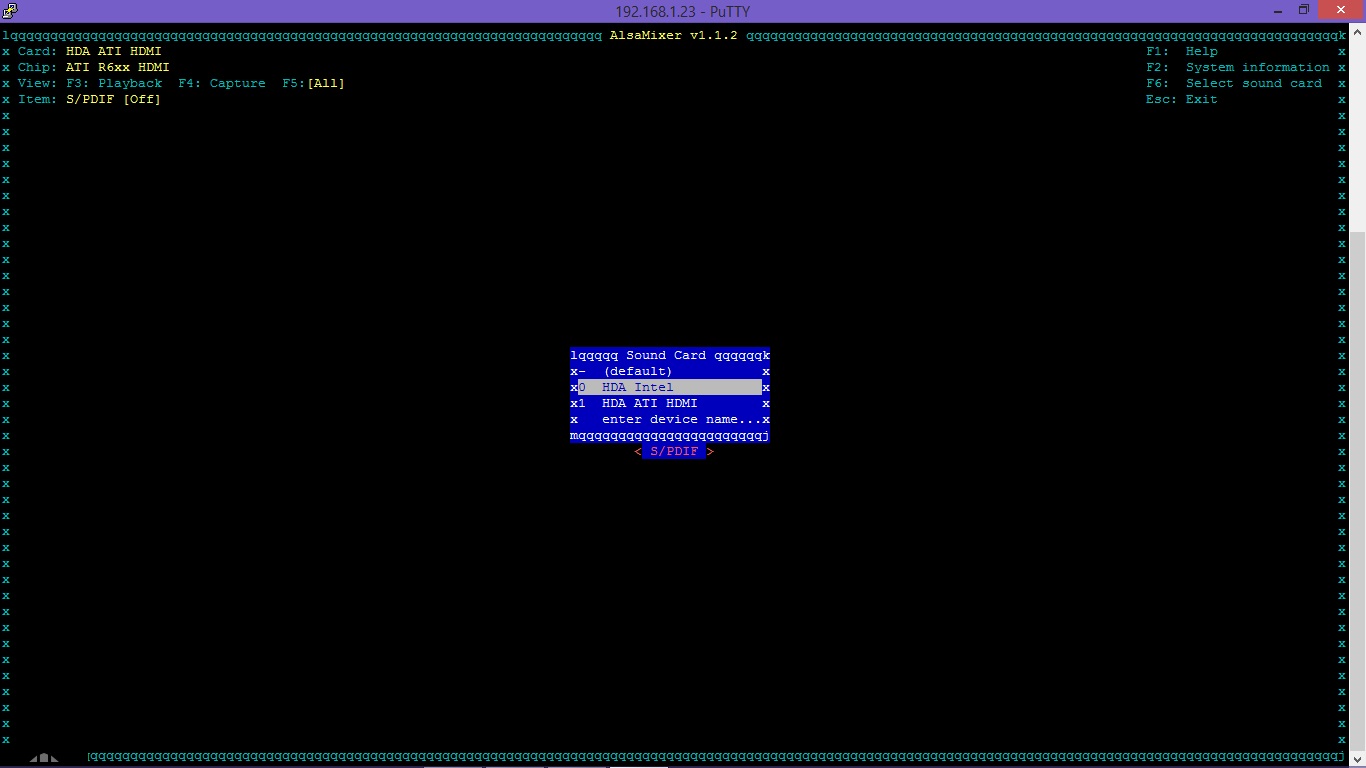Click the "F3: Playback" view label
1366x768 pixels.
click(114, 83)
